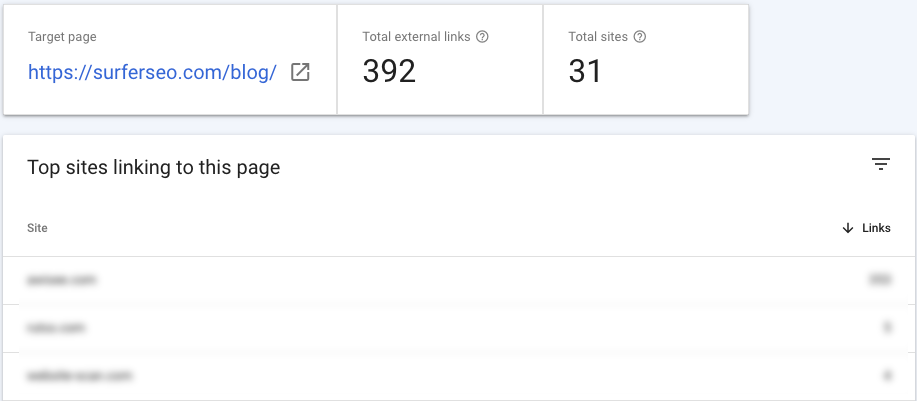Click the downward sort arrow beside Links
The height and width of the screenshot is (401, 917).
click(847, 228)
